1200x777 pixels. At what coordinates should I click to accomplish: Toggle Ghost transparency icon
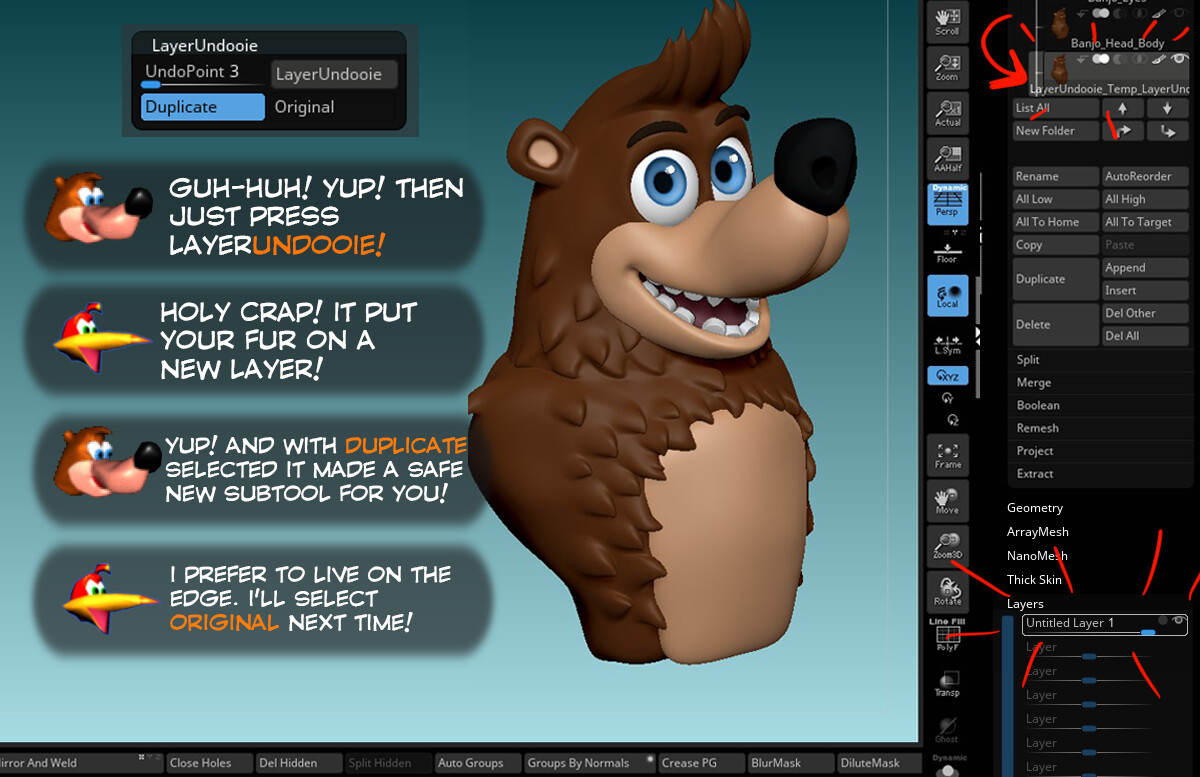pos(947,728)
